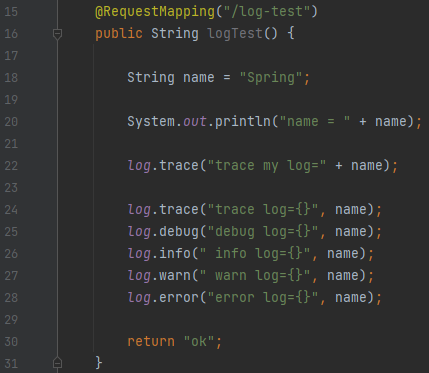Click the @RequestMapping annotation
Image resolution: width=429 pixels, height=373 pixels.
click(155, 12)
